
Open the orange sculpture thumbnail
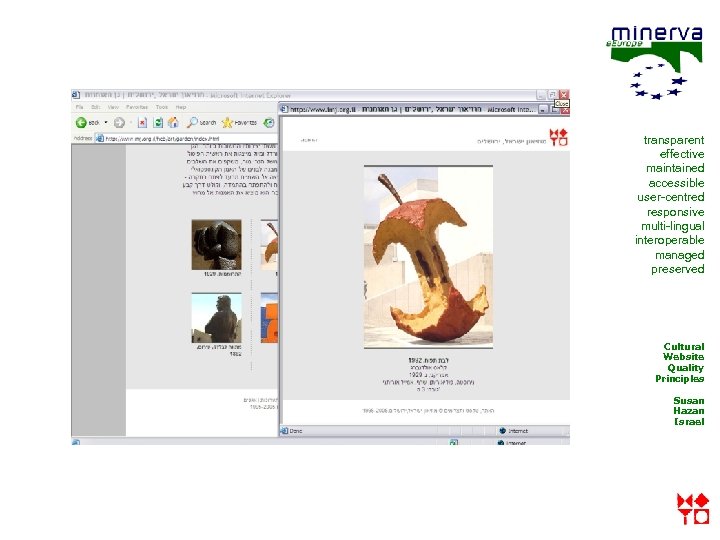click(269, 318)
